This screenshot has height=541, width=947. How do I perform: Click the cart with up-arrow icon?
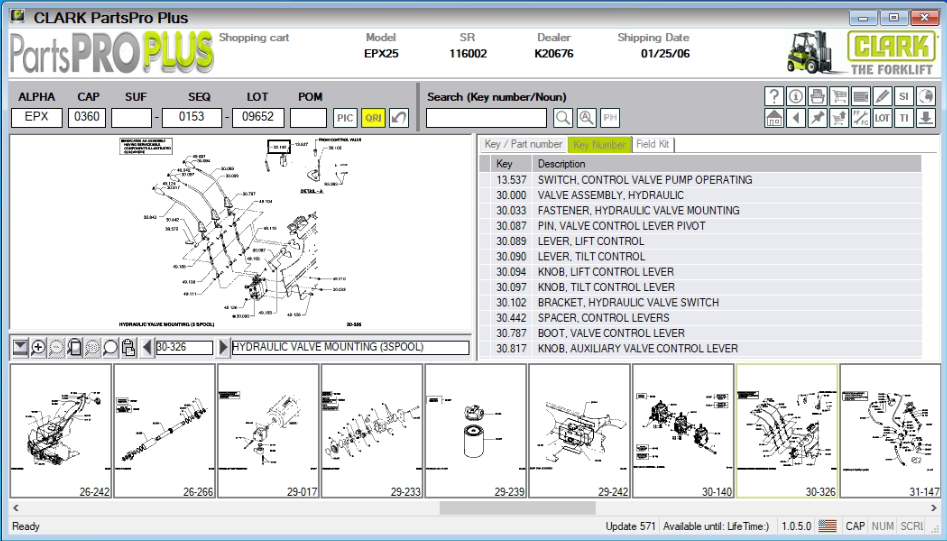pos(839,118)
